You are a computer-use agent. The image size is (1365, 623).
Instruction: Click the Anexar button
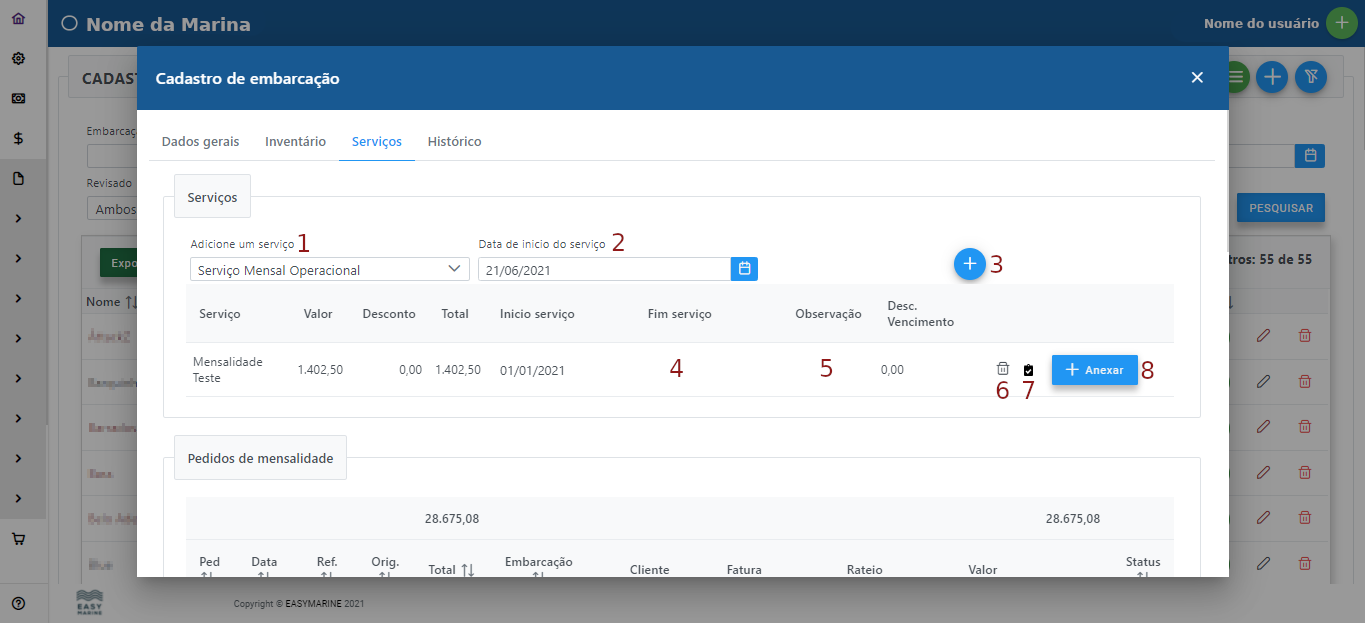1094,370
